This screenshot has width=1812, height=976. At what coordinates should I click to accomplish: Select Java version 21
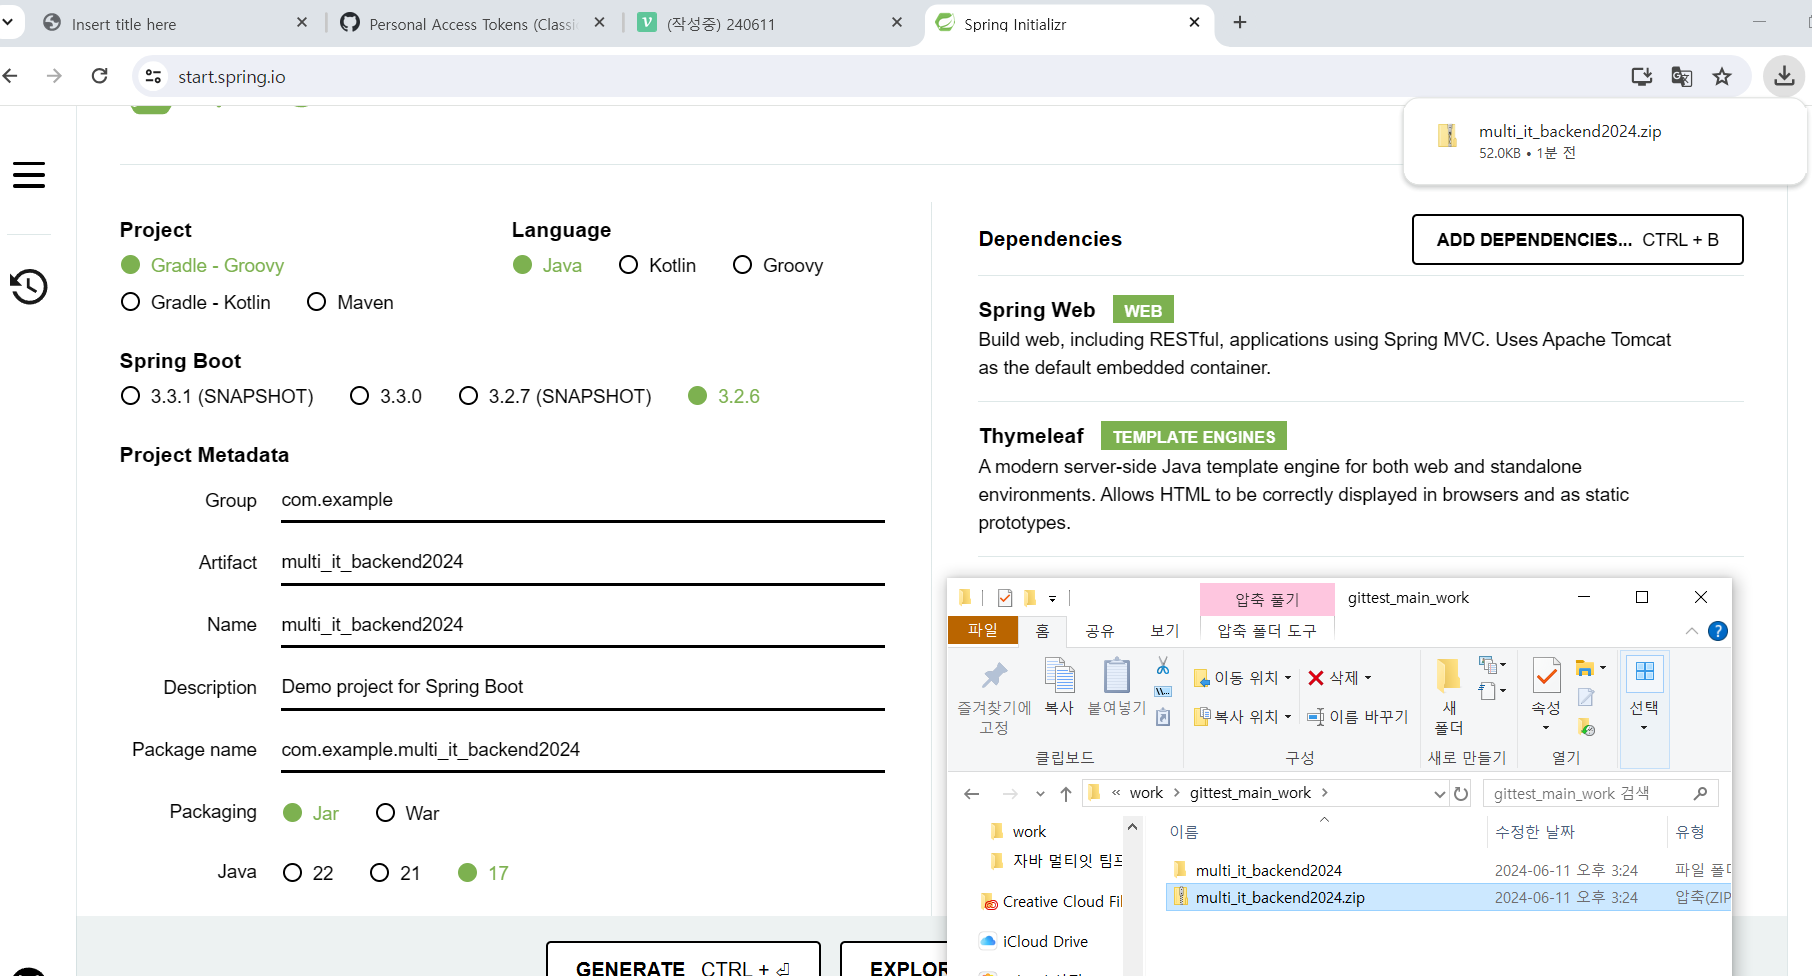point(395,873)
